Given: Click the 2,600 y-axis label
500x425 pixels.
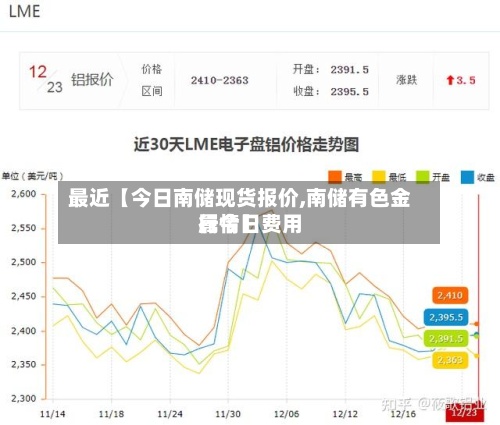Looking at the screenshot, I should 24,194.
